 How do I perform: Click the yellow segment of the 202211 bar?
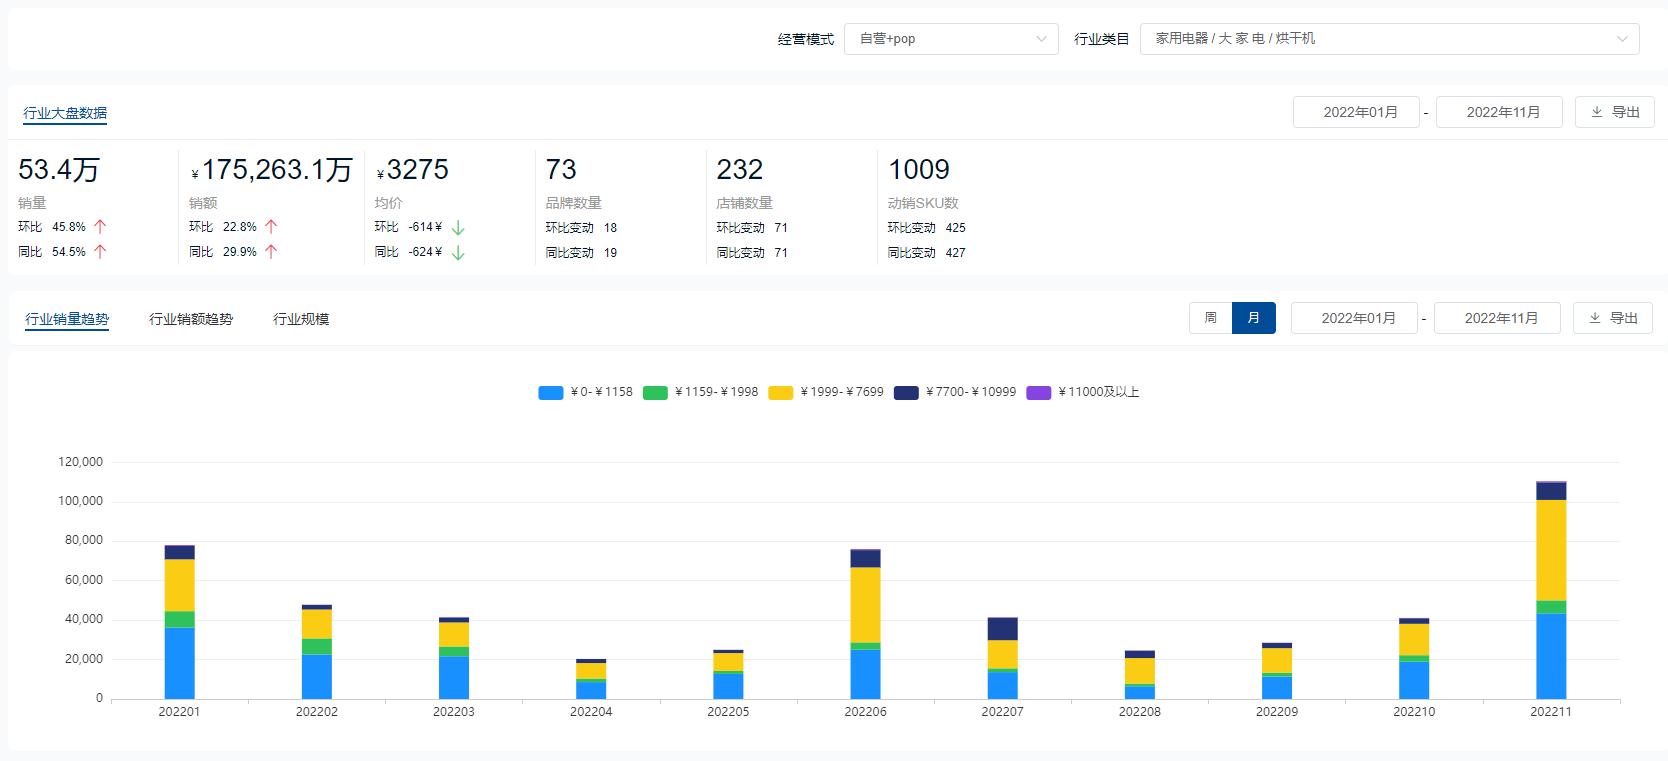(x=1551, y=550)
